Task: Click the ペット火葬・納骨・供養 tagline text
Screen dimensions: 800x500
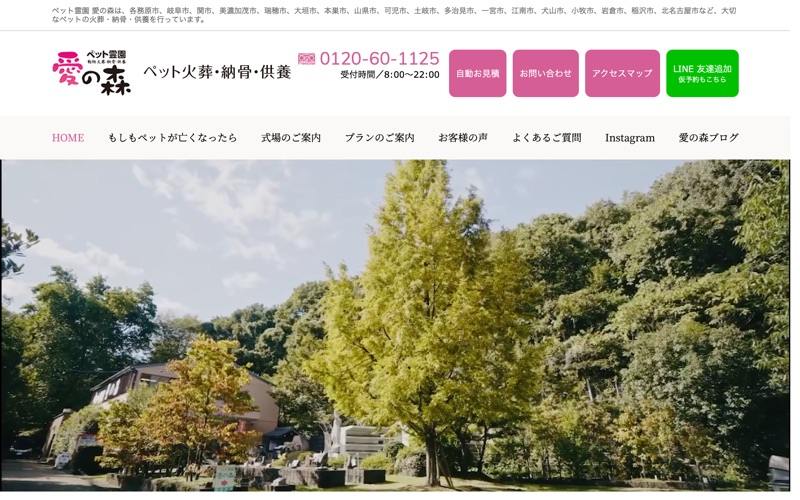Action: pyautogui.click(x=217, y=72)
